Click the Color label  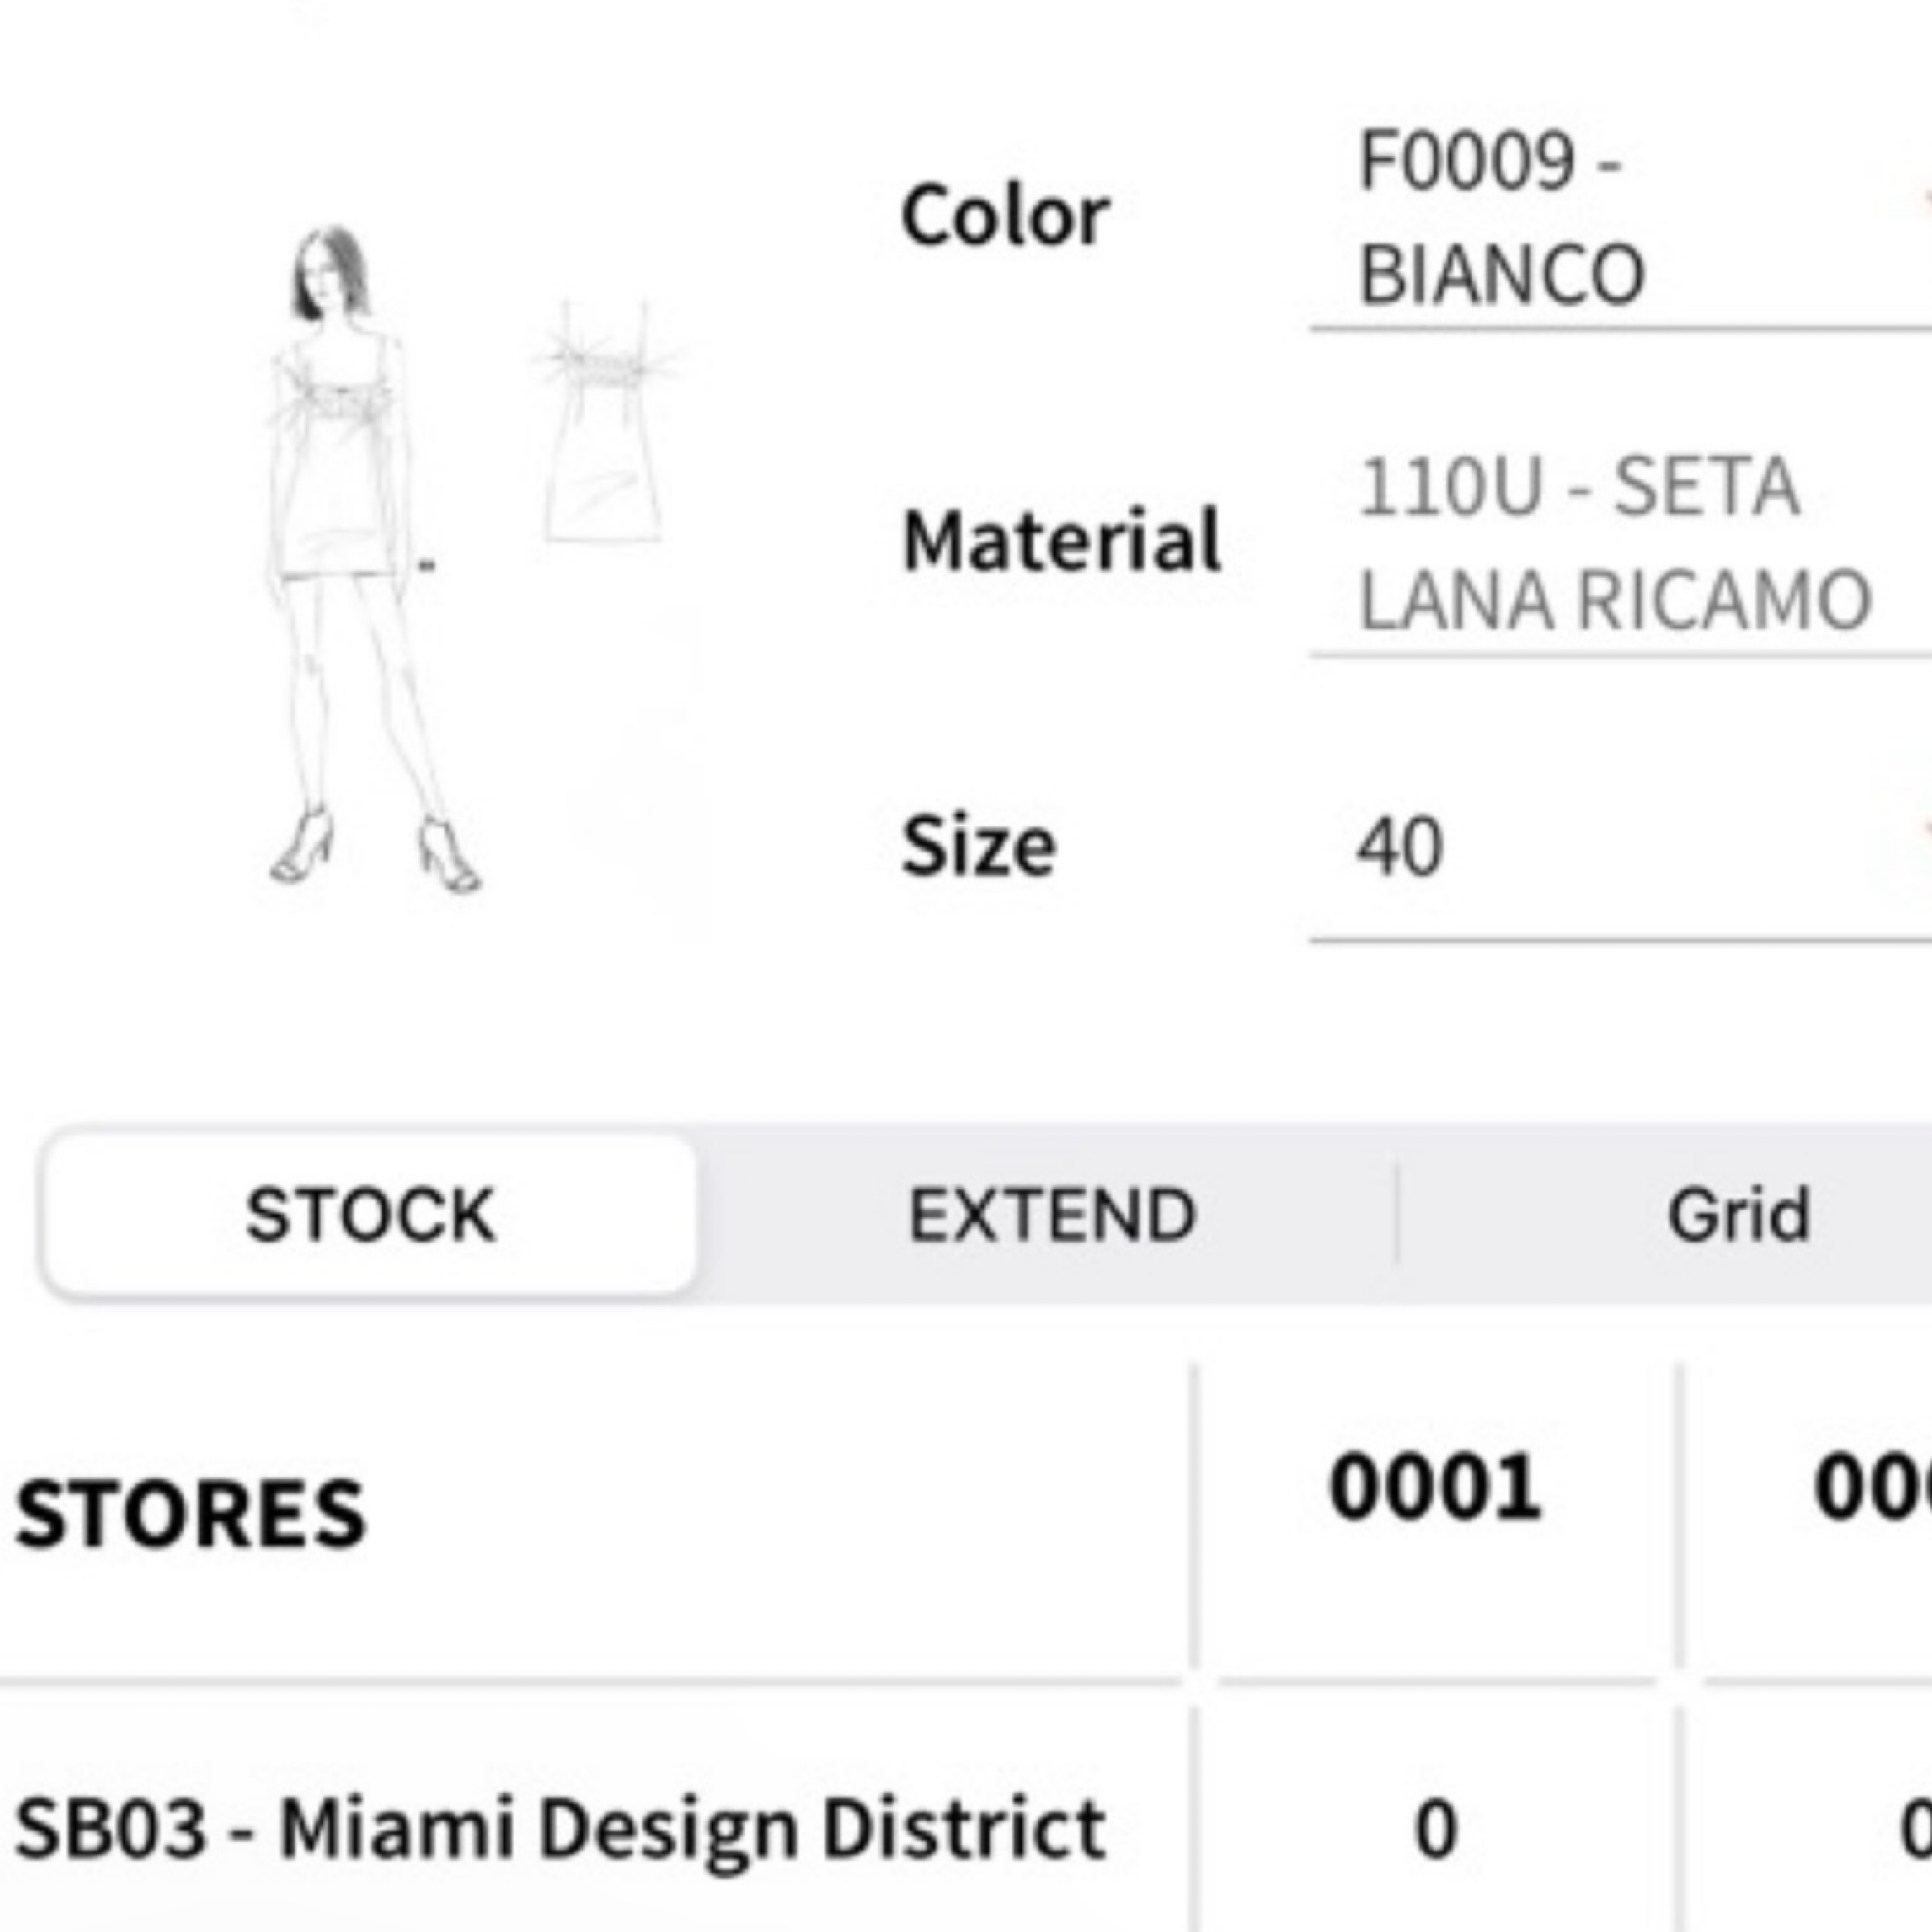pyautogui.click(x=1005, y=216)
